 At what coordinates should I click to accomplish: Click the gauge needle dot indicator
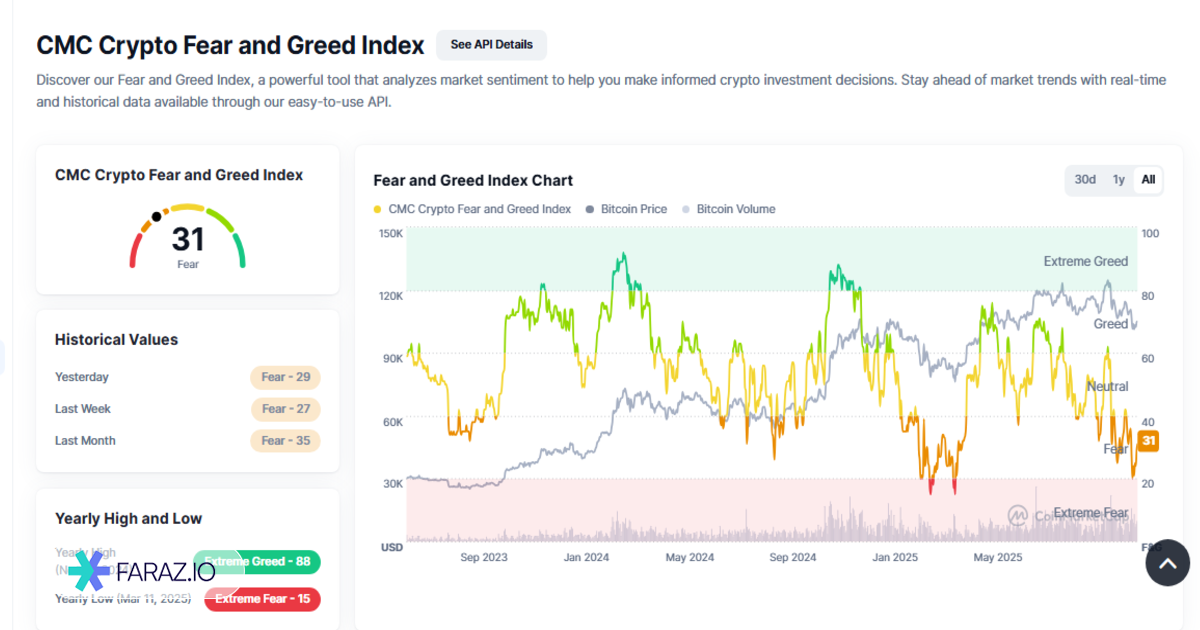(156, 216)
